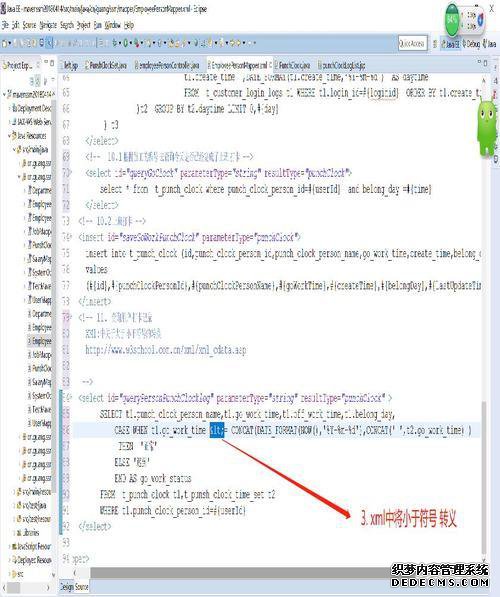Switch to the Source tab at bottom
Image resolution: width=500 pixels, height=597 pixels.
pos(81,587)
